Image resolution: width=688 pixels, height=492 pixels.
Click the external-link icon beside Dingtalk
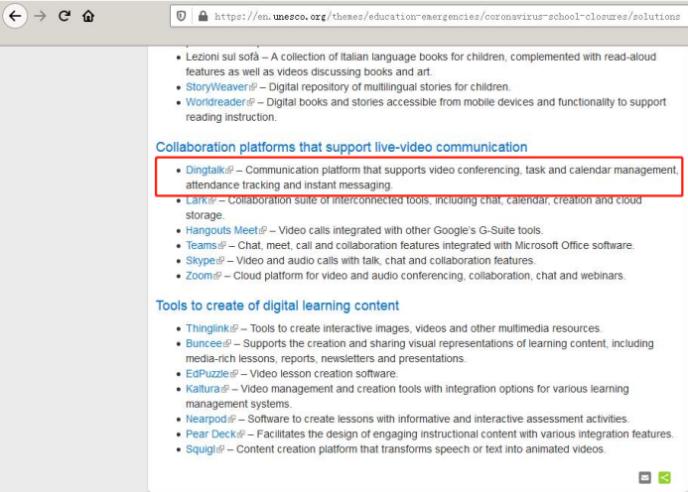tap(229, 170)
